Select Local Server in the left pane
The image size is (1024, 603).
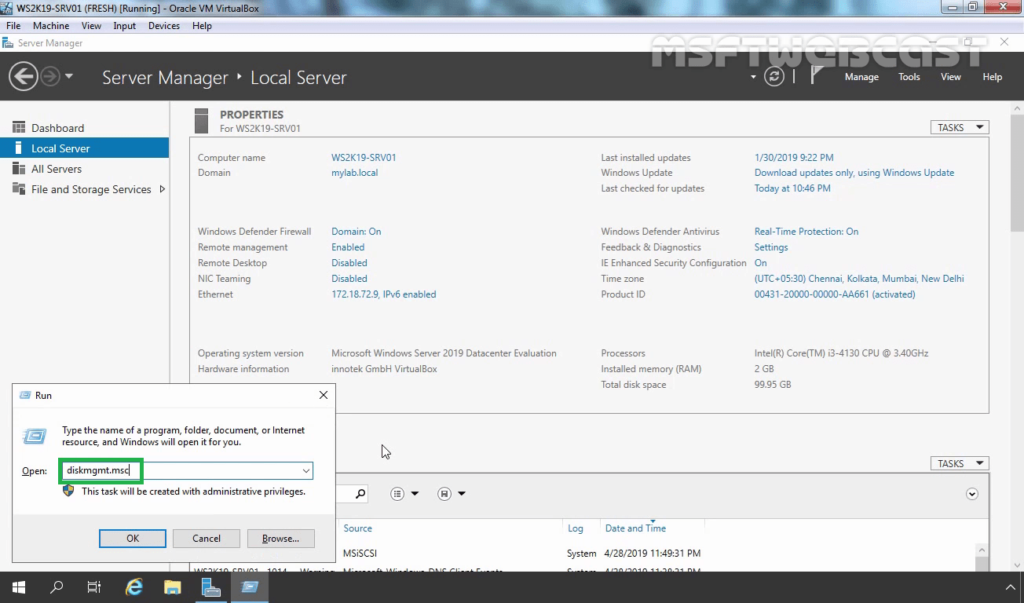coord(84,148)
